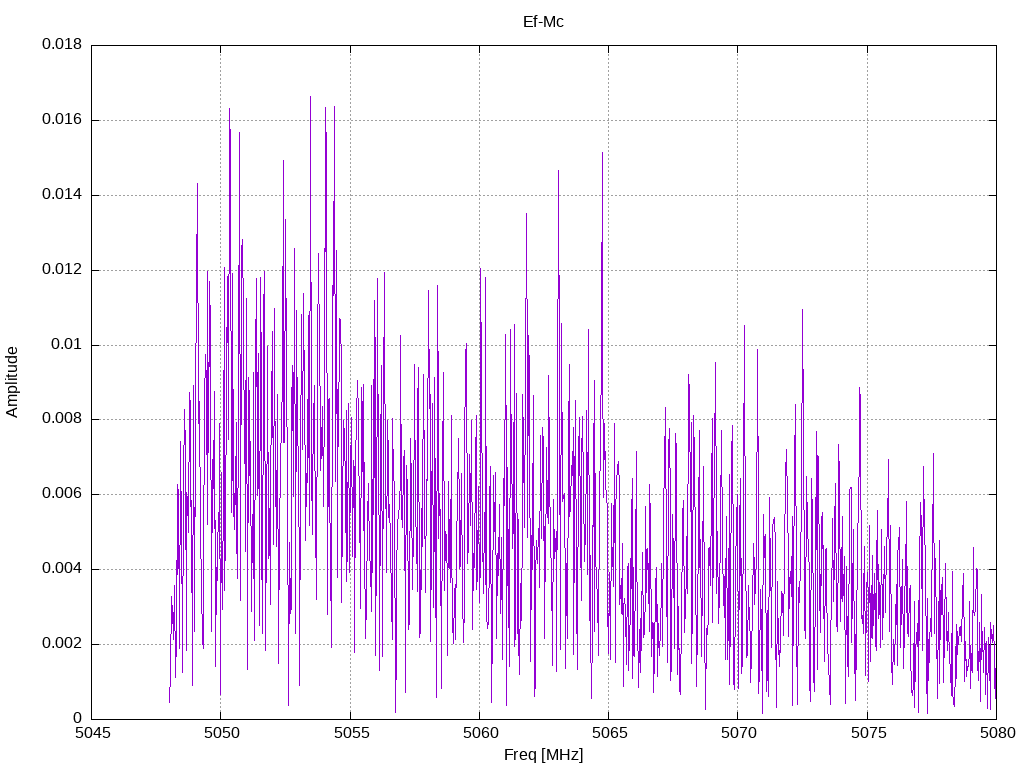Click the y-axis tick label 0 at origin

pyautogui.click(x=78, y=718)
